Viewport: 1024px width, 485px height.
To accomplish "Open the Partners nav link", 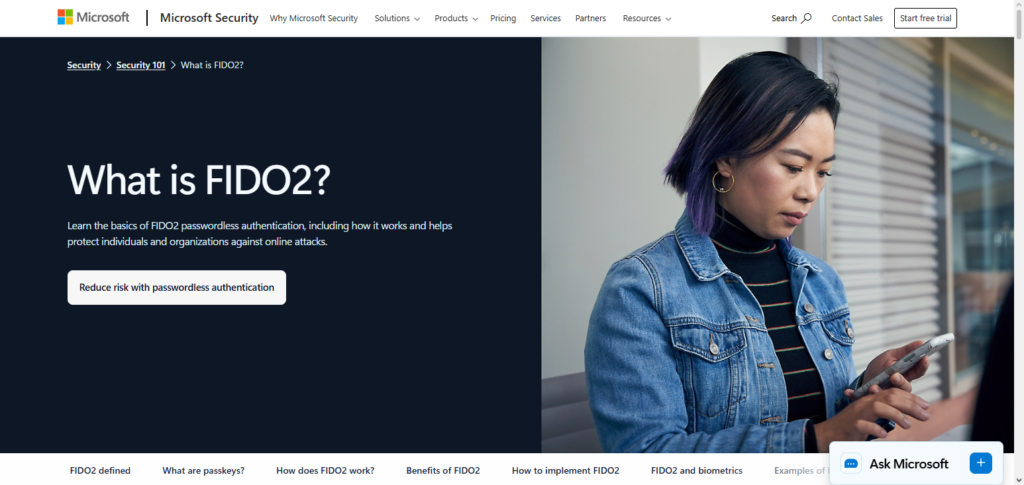I will pos(590,18).
